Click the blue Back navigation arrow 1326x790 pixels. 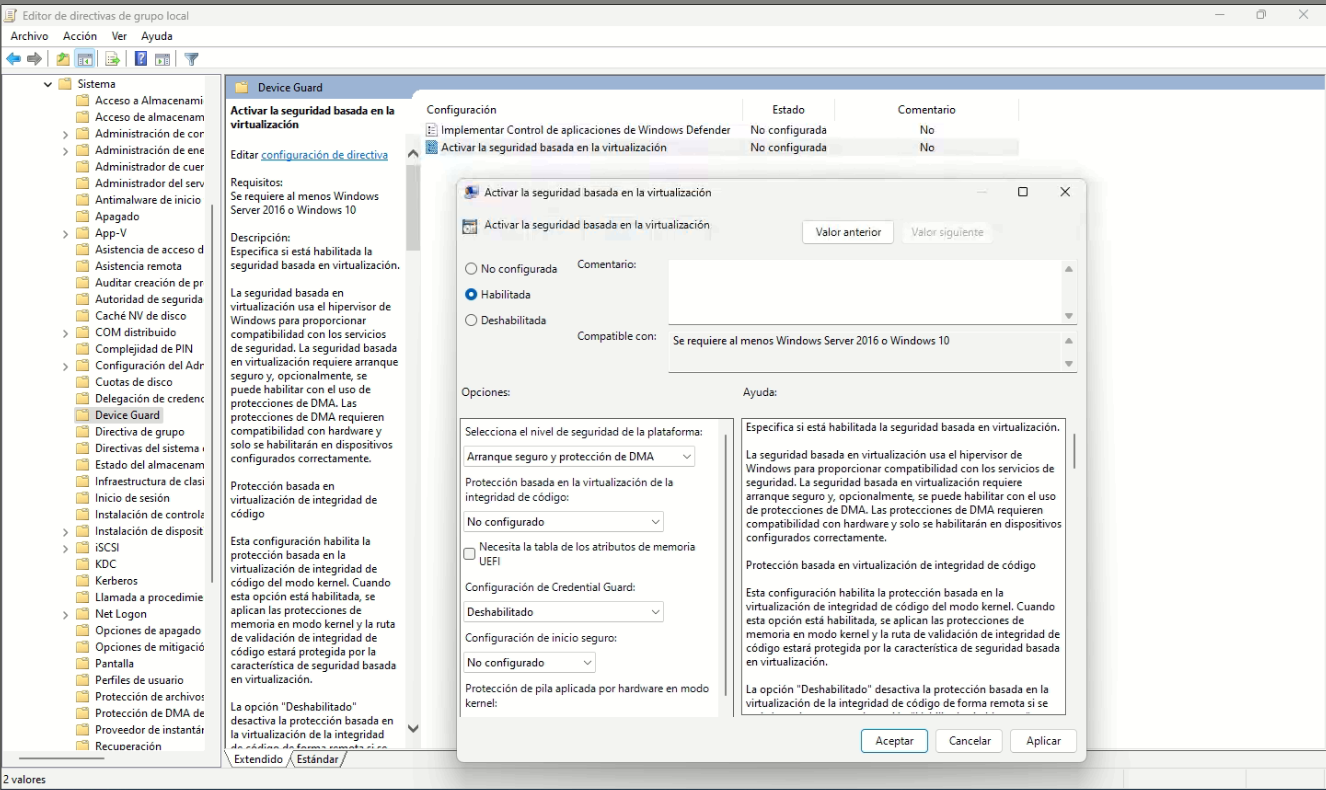pyautogui.click(x=13, y=58)
